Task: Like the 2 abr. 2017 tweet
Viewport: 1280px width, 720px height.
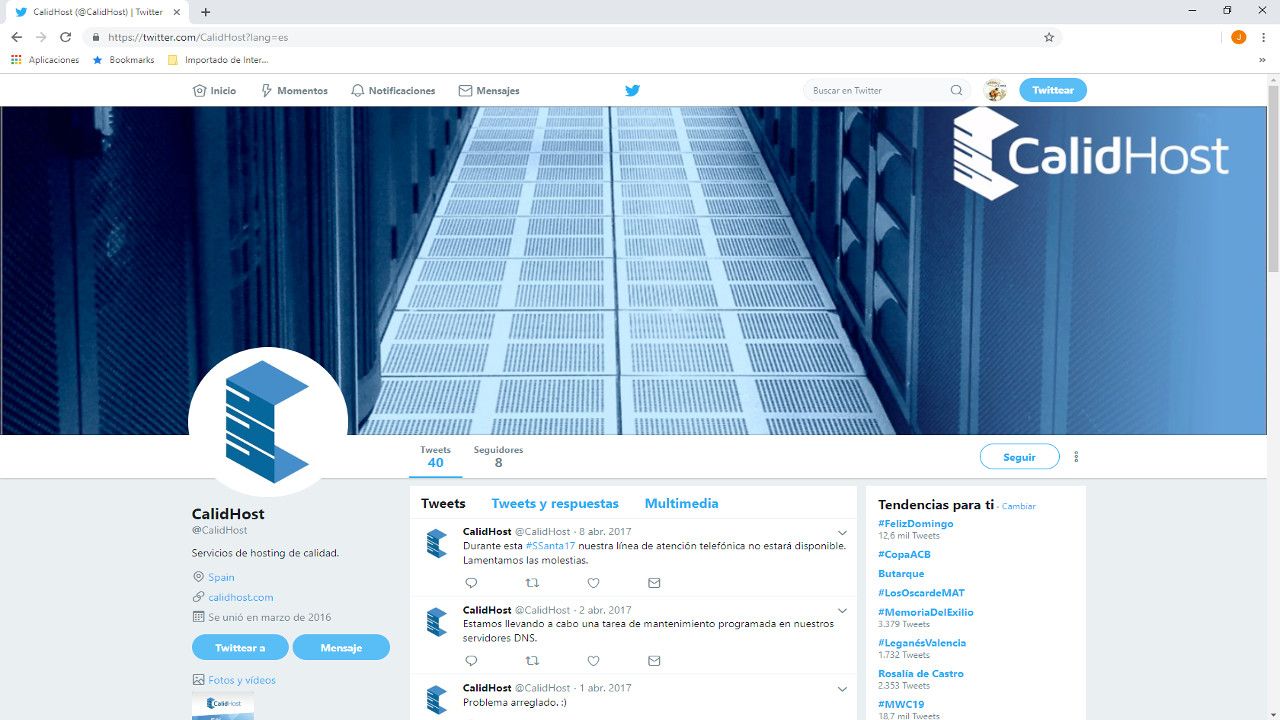Action: (593, 661)
